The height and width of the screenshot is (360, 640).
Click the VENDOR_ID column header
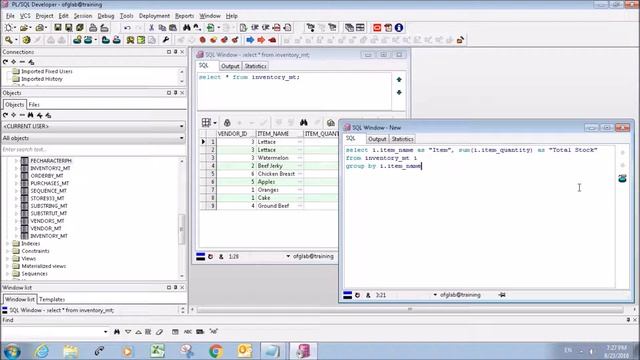tap(236, 134)
